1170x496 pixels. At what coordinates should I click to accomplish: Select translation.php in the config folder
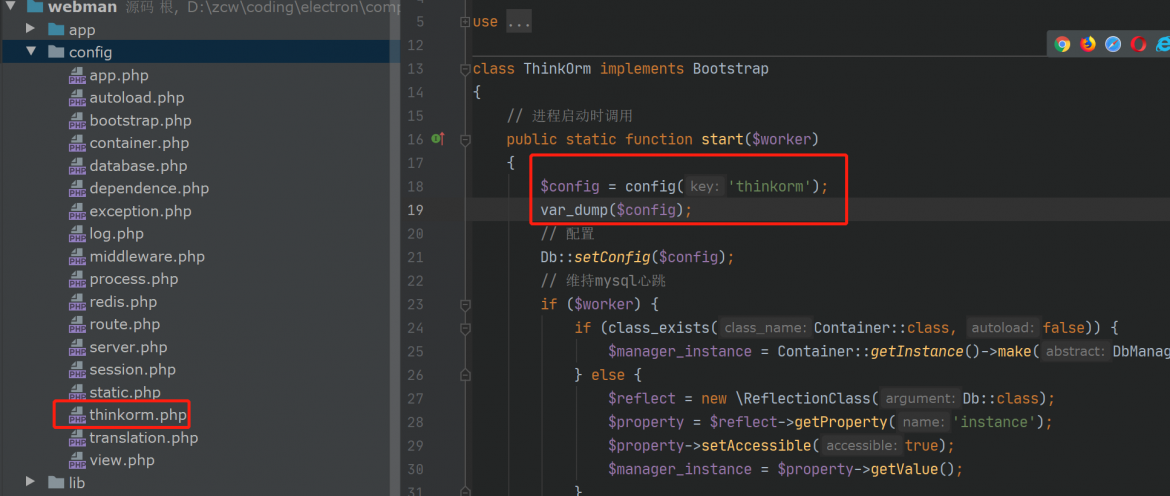coord(144,438)
